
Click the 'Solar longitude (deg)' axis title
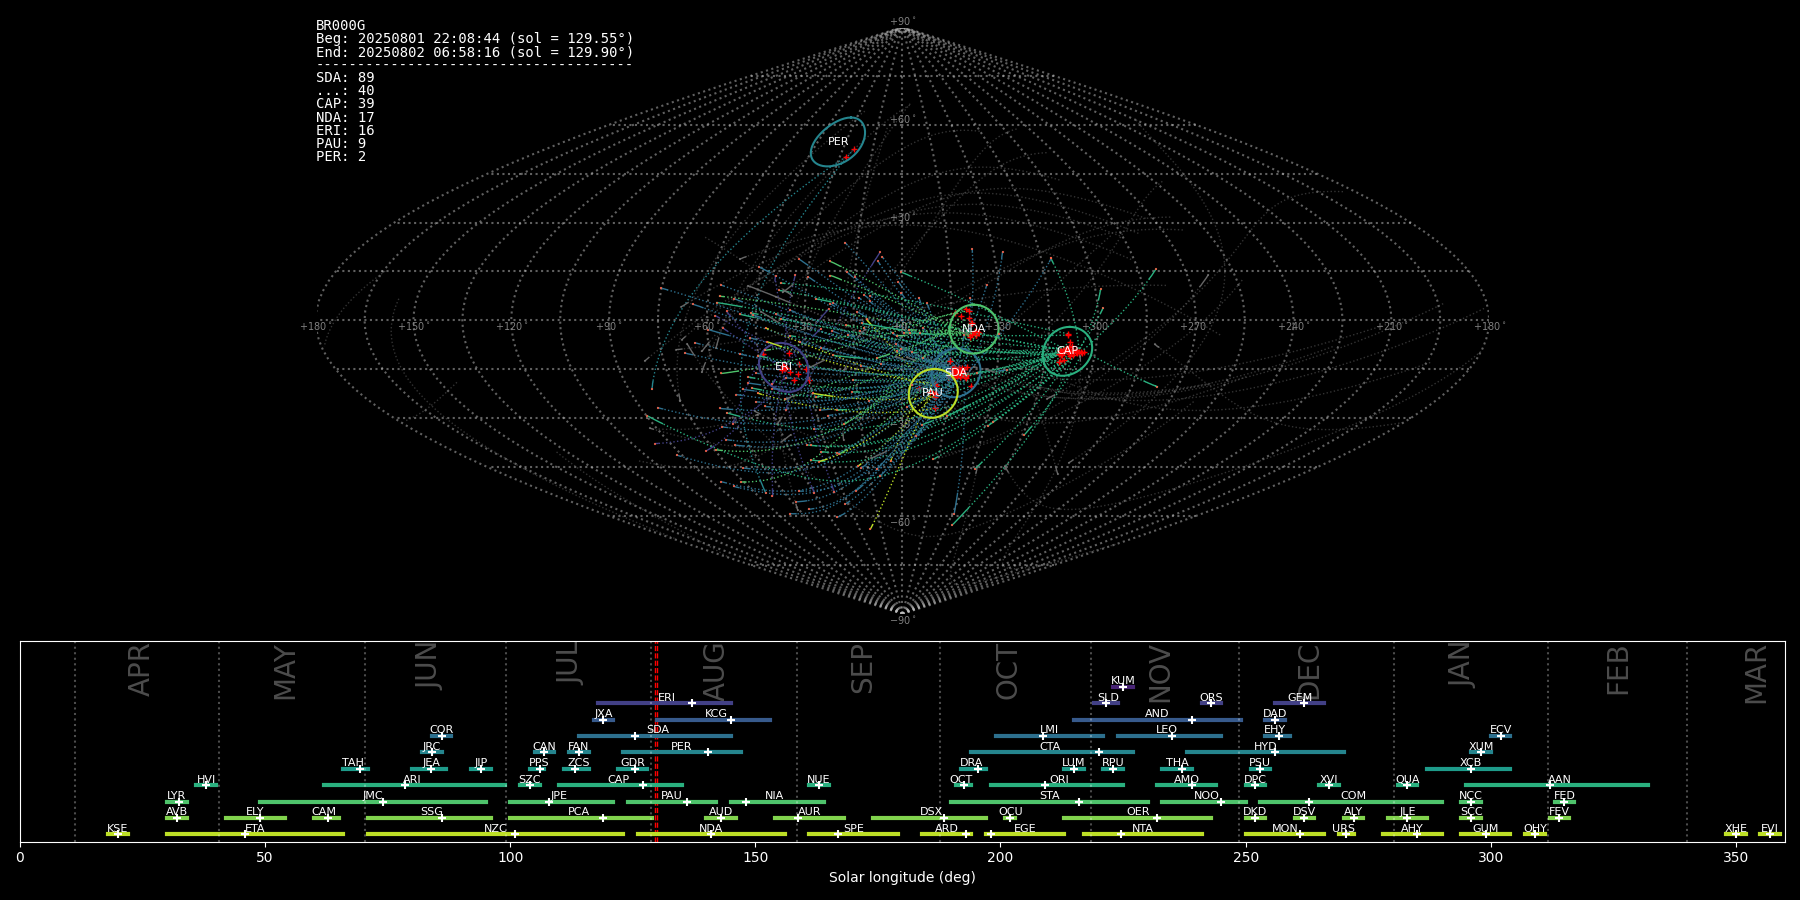click(902, 877)
